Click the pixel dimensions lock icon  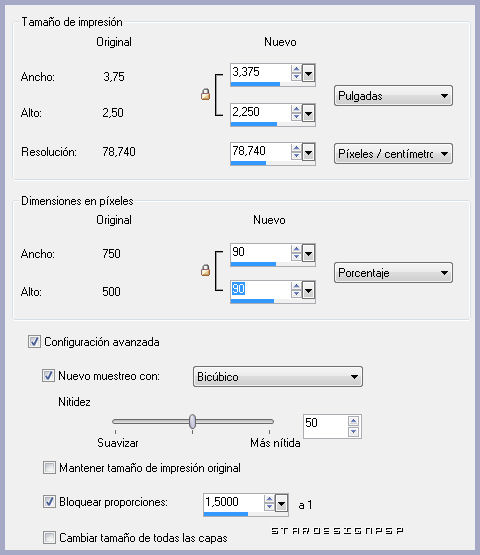(205, 270)
